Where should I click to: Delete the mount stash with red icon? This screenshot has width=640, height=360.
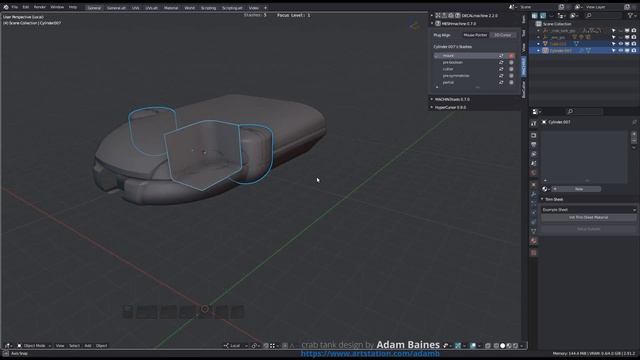pos(511,56)
